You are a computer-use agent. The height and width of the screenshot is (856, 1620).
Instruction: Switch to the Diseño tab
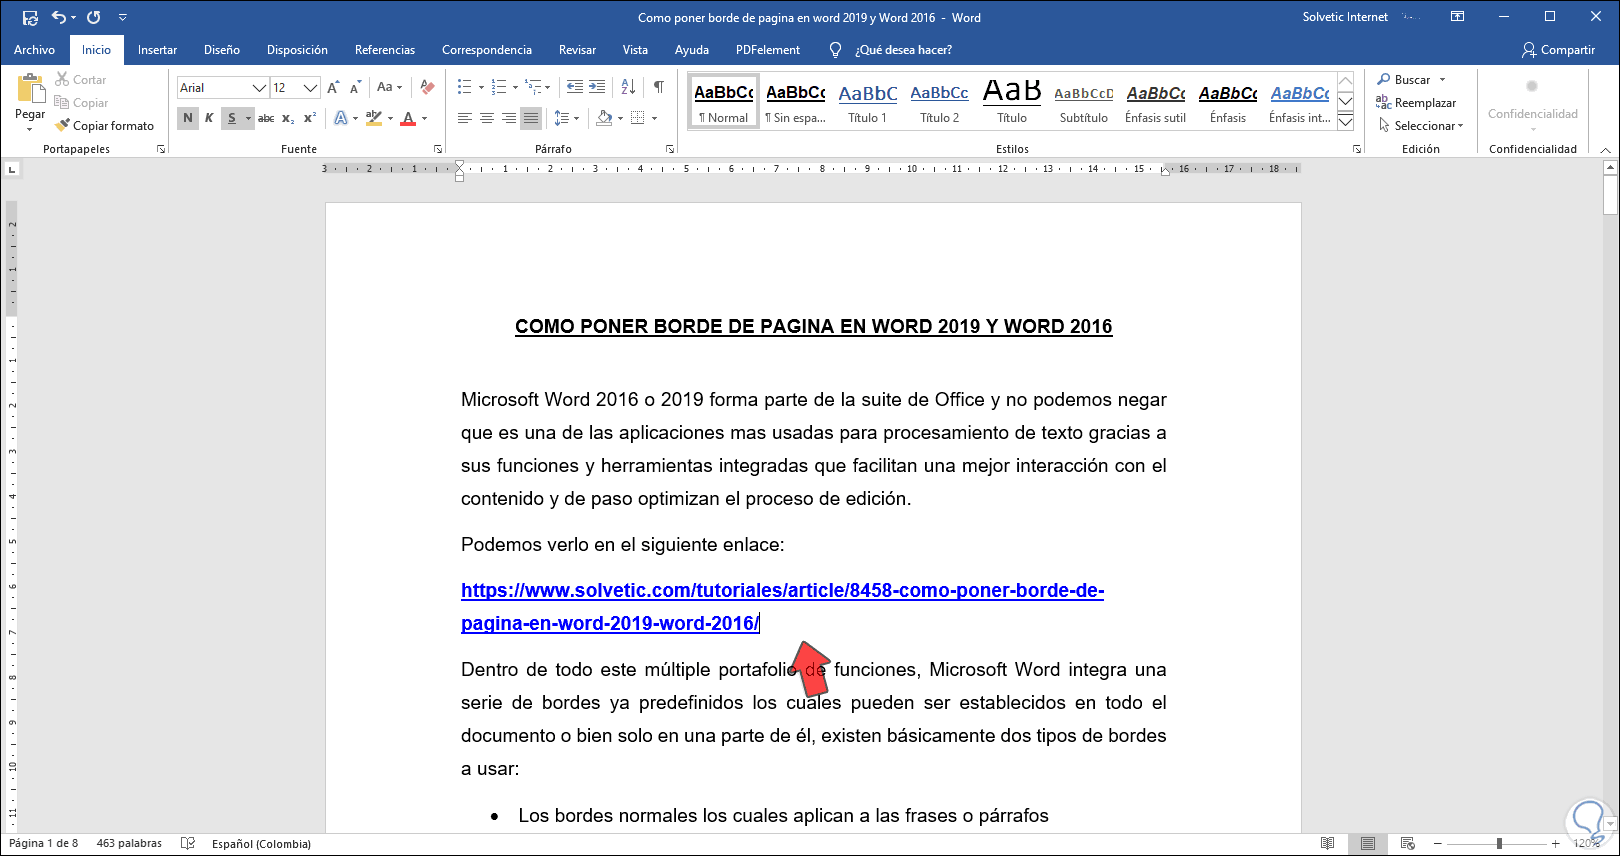222,50
